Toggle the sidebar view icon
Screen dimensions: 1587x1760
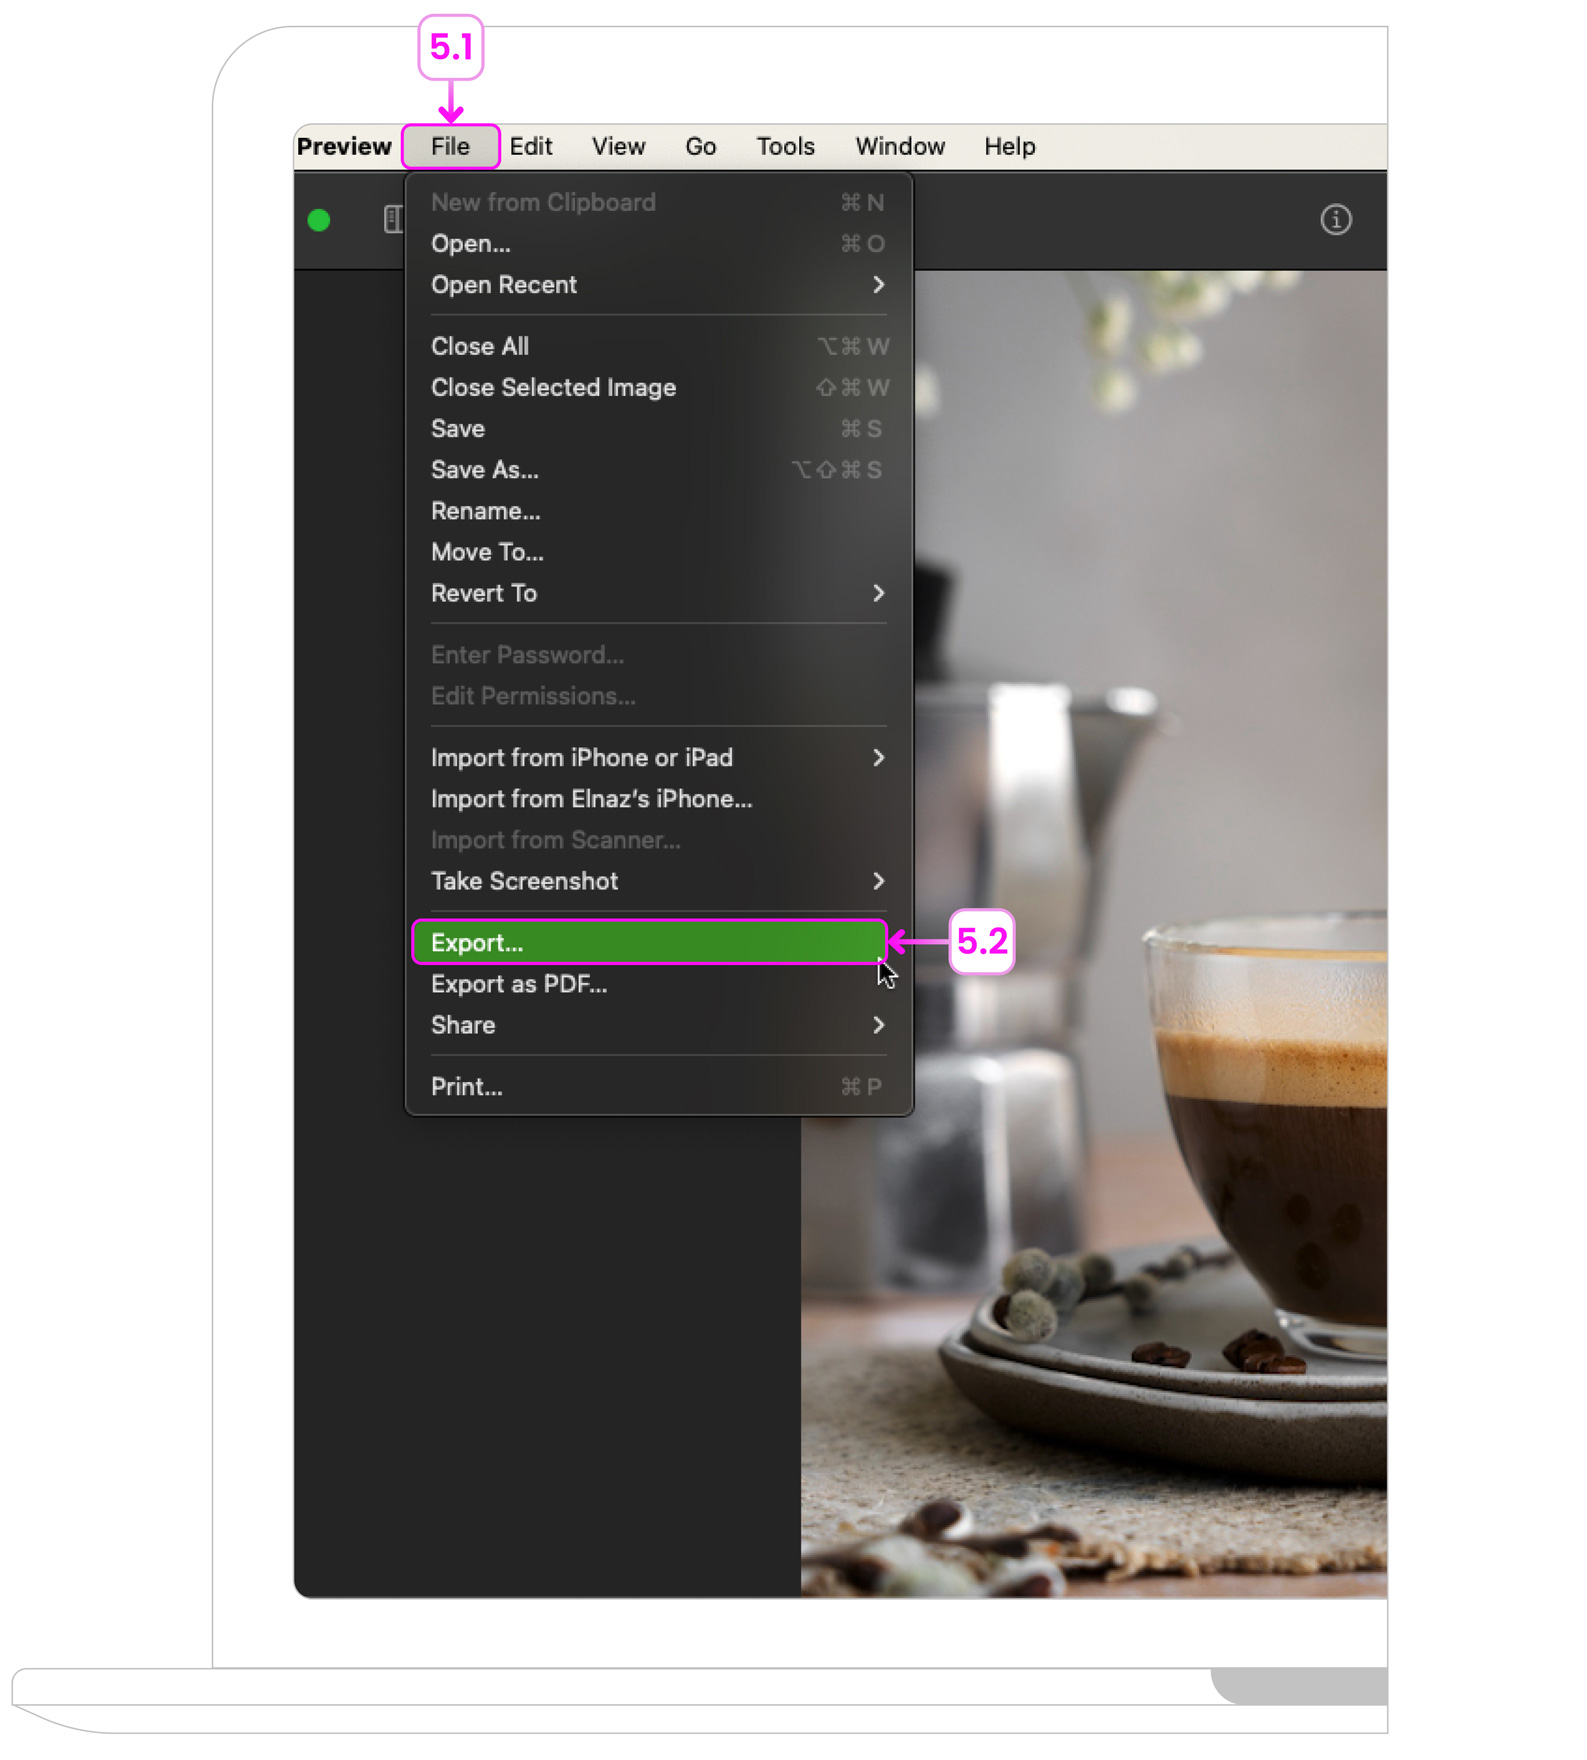coord(393,220)
